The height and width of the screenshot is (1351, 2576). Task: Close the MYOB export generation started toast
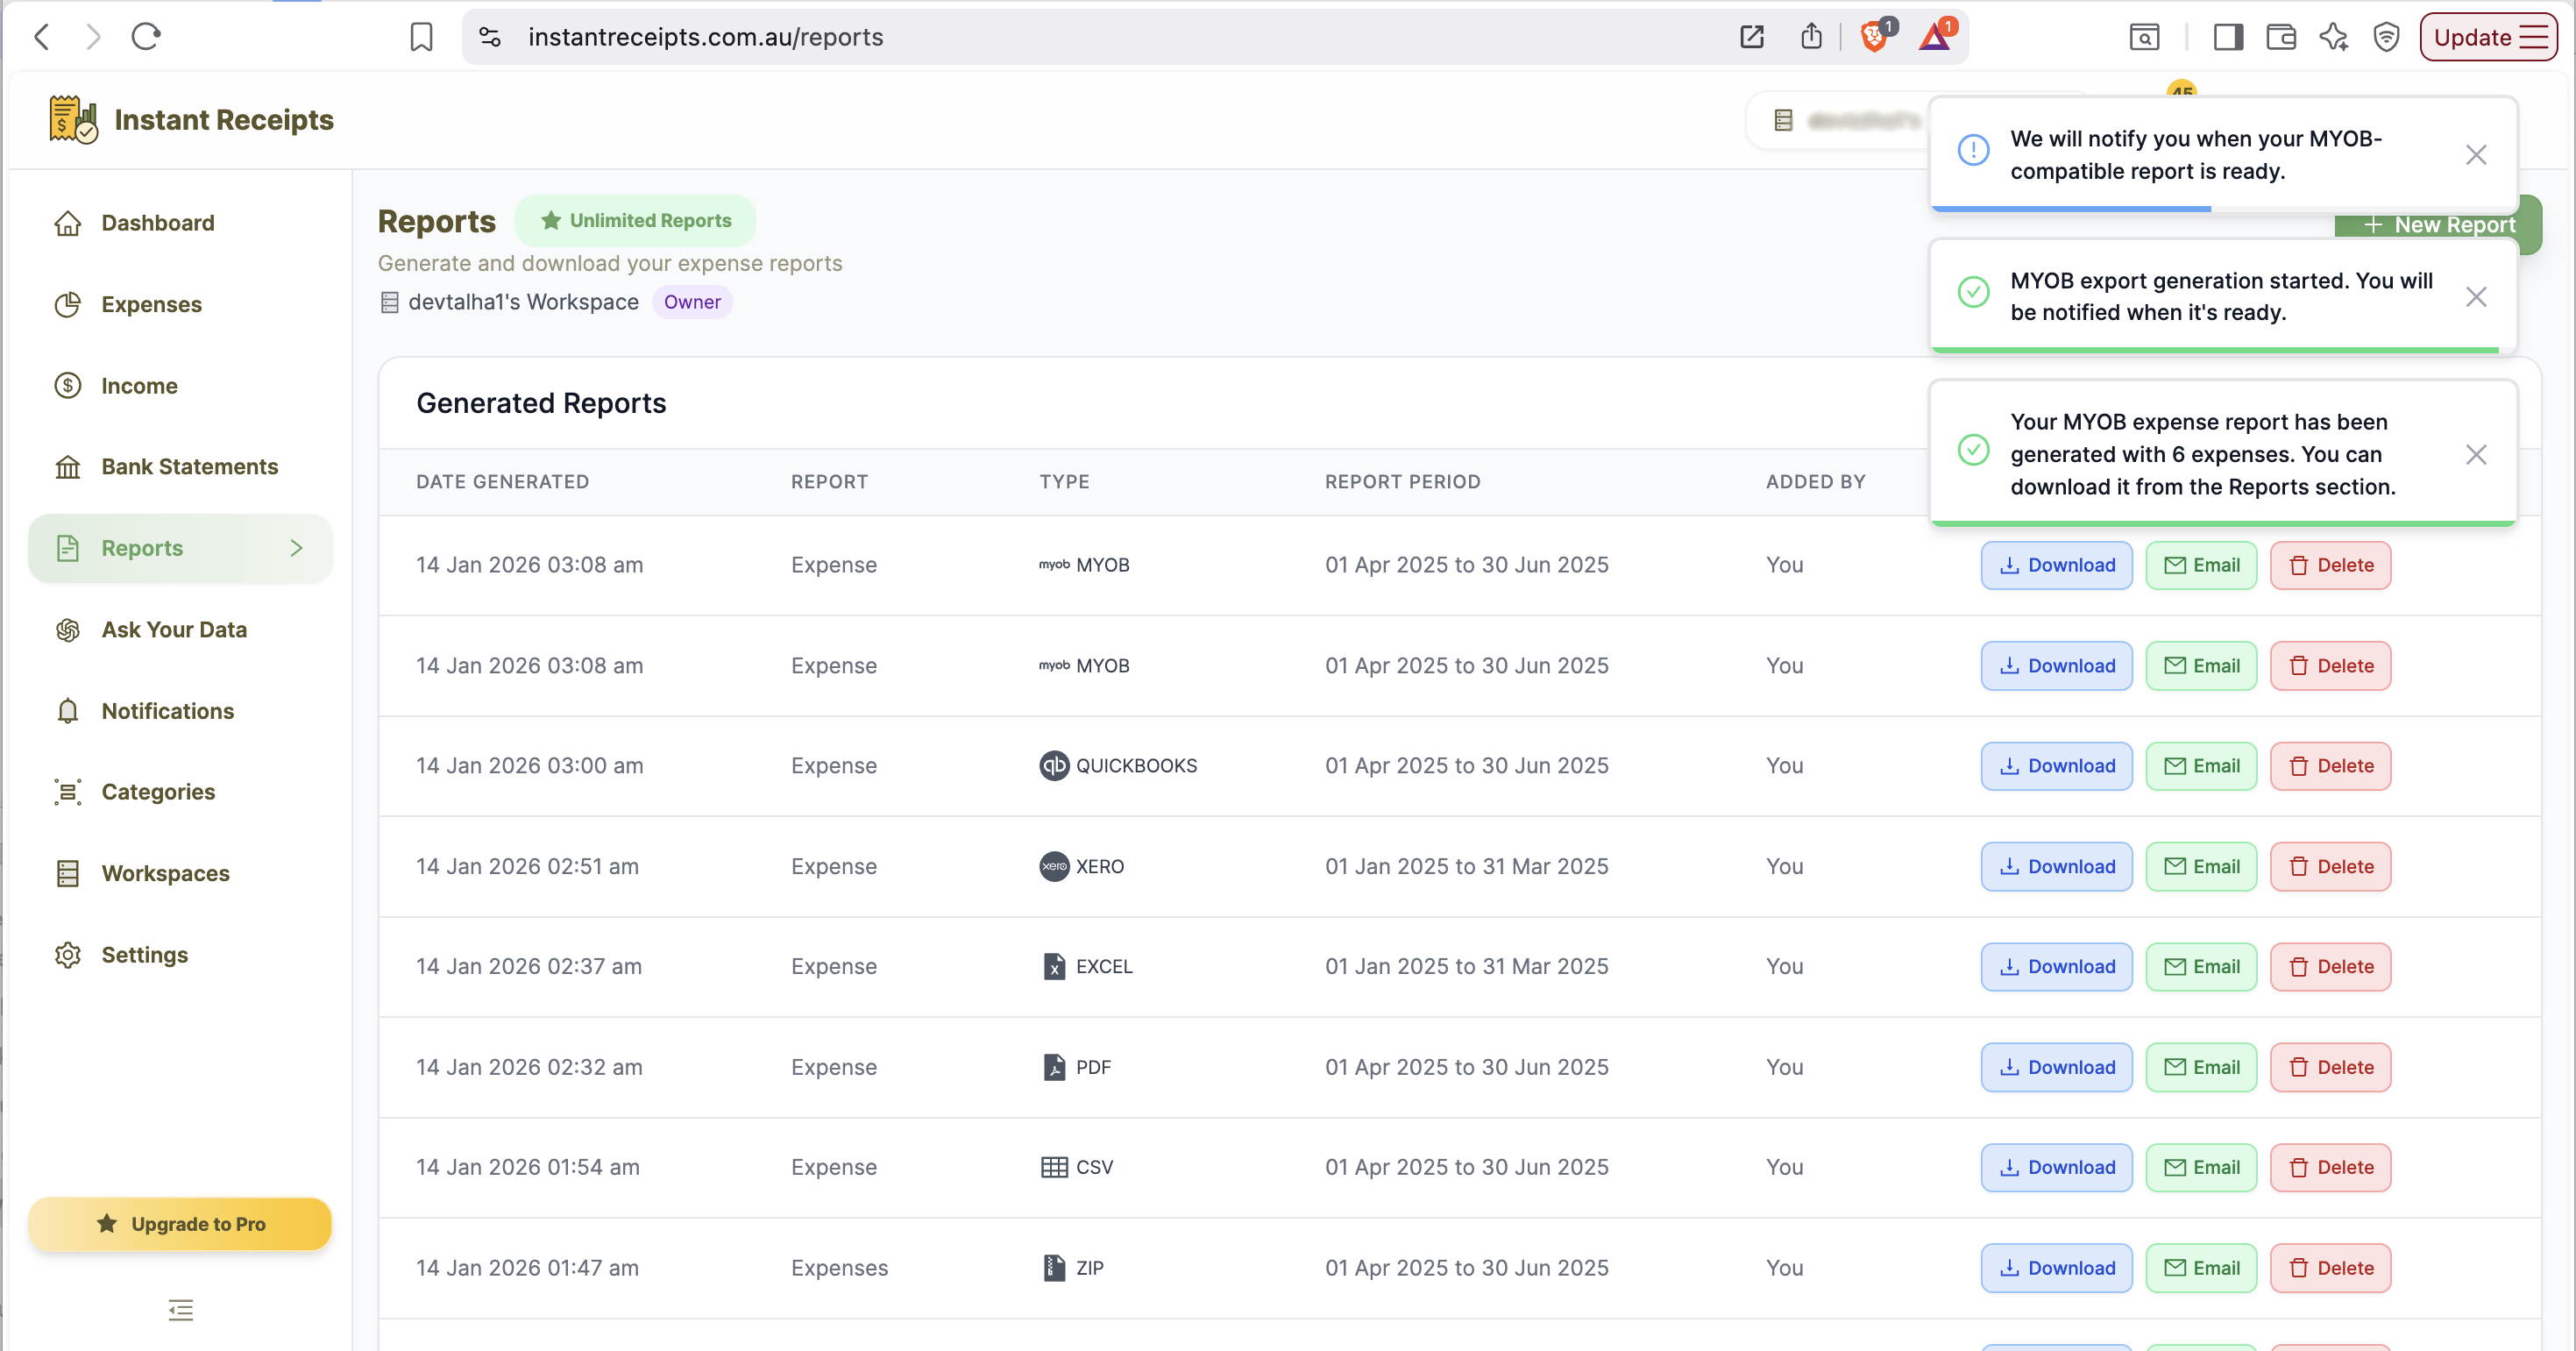(x=2476, y=297)
